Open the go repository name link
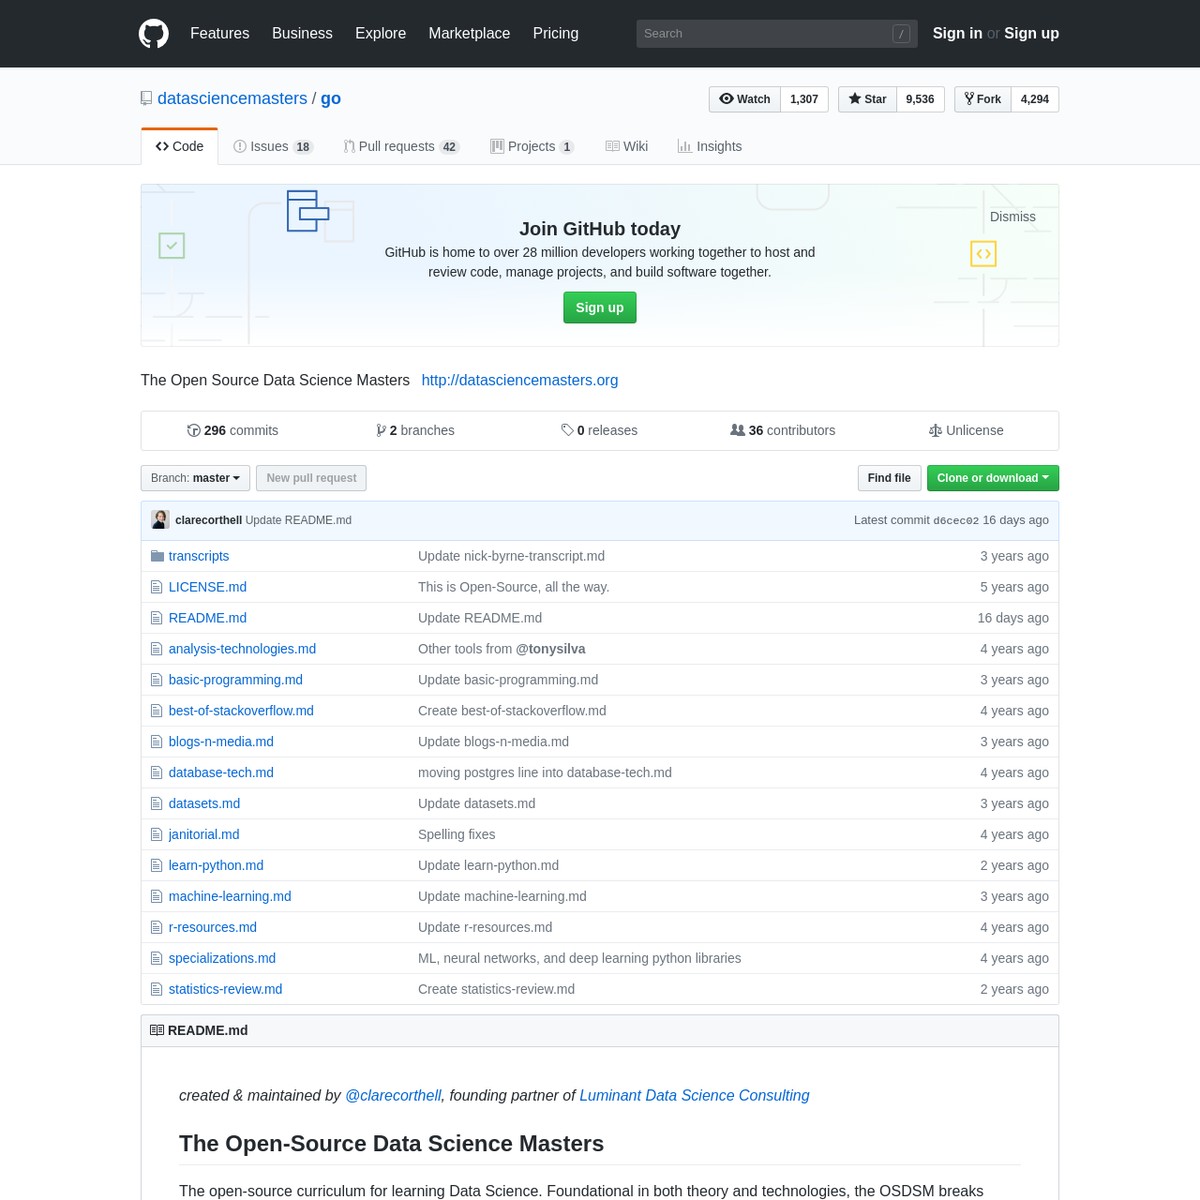The image size is (1200, 1200). tap(331, 98)
